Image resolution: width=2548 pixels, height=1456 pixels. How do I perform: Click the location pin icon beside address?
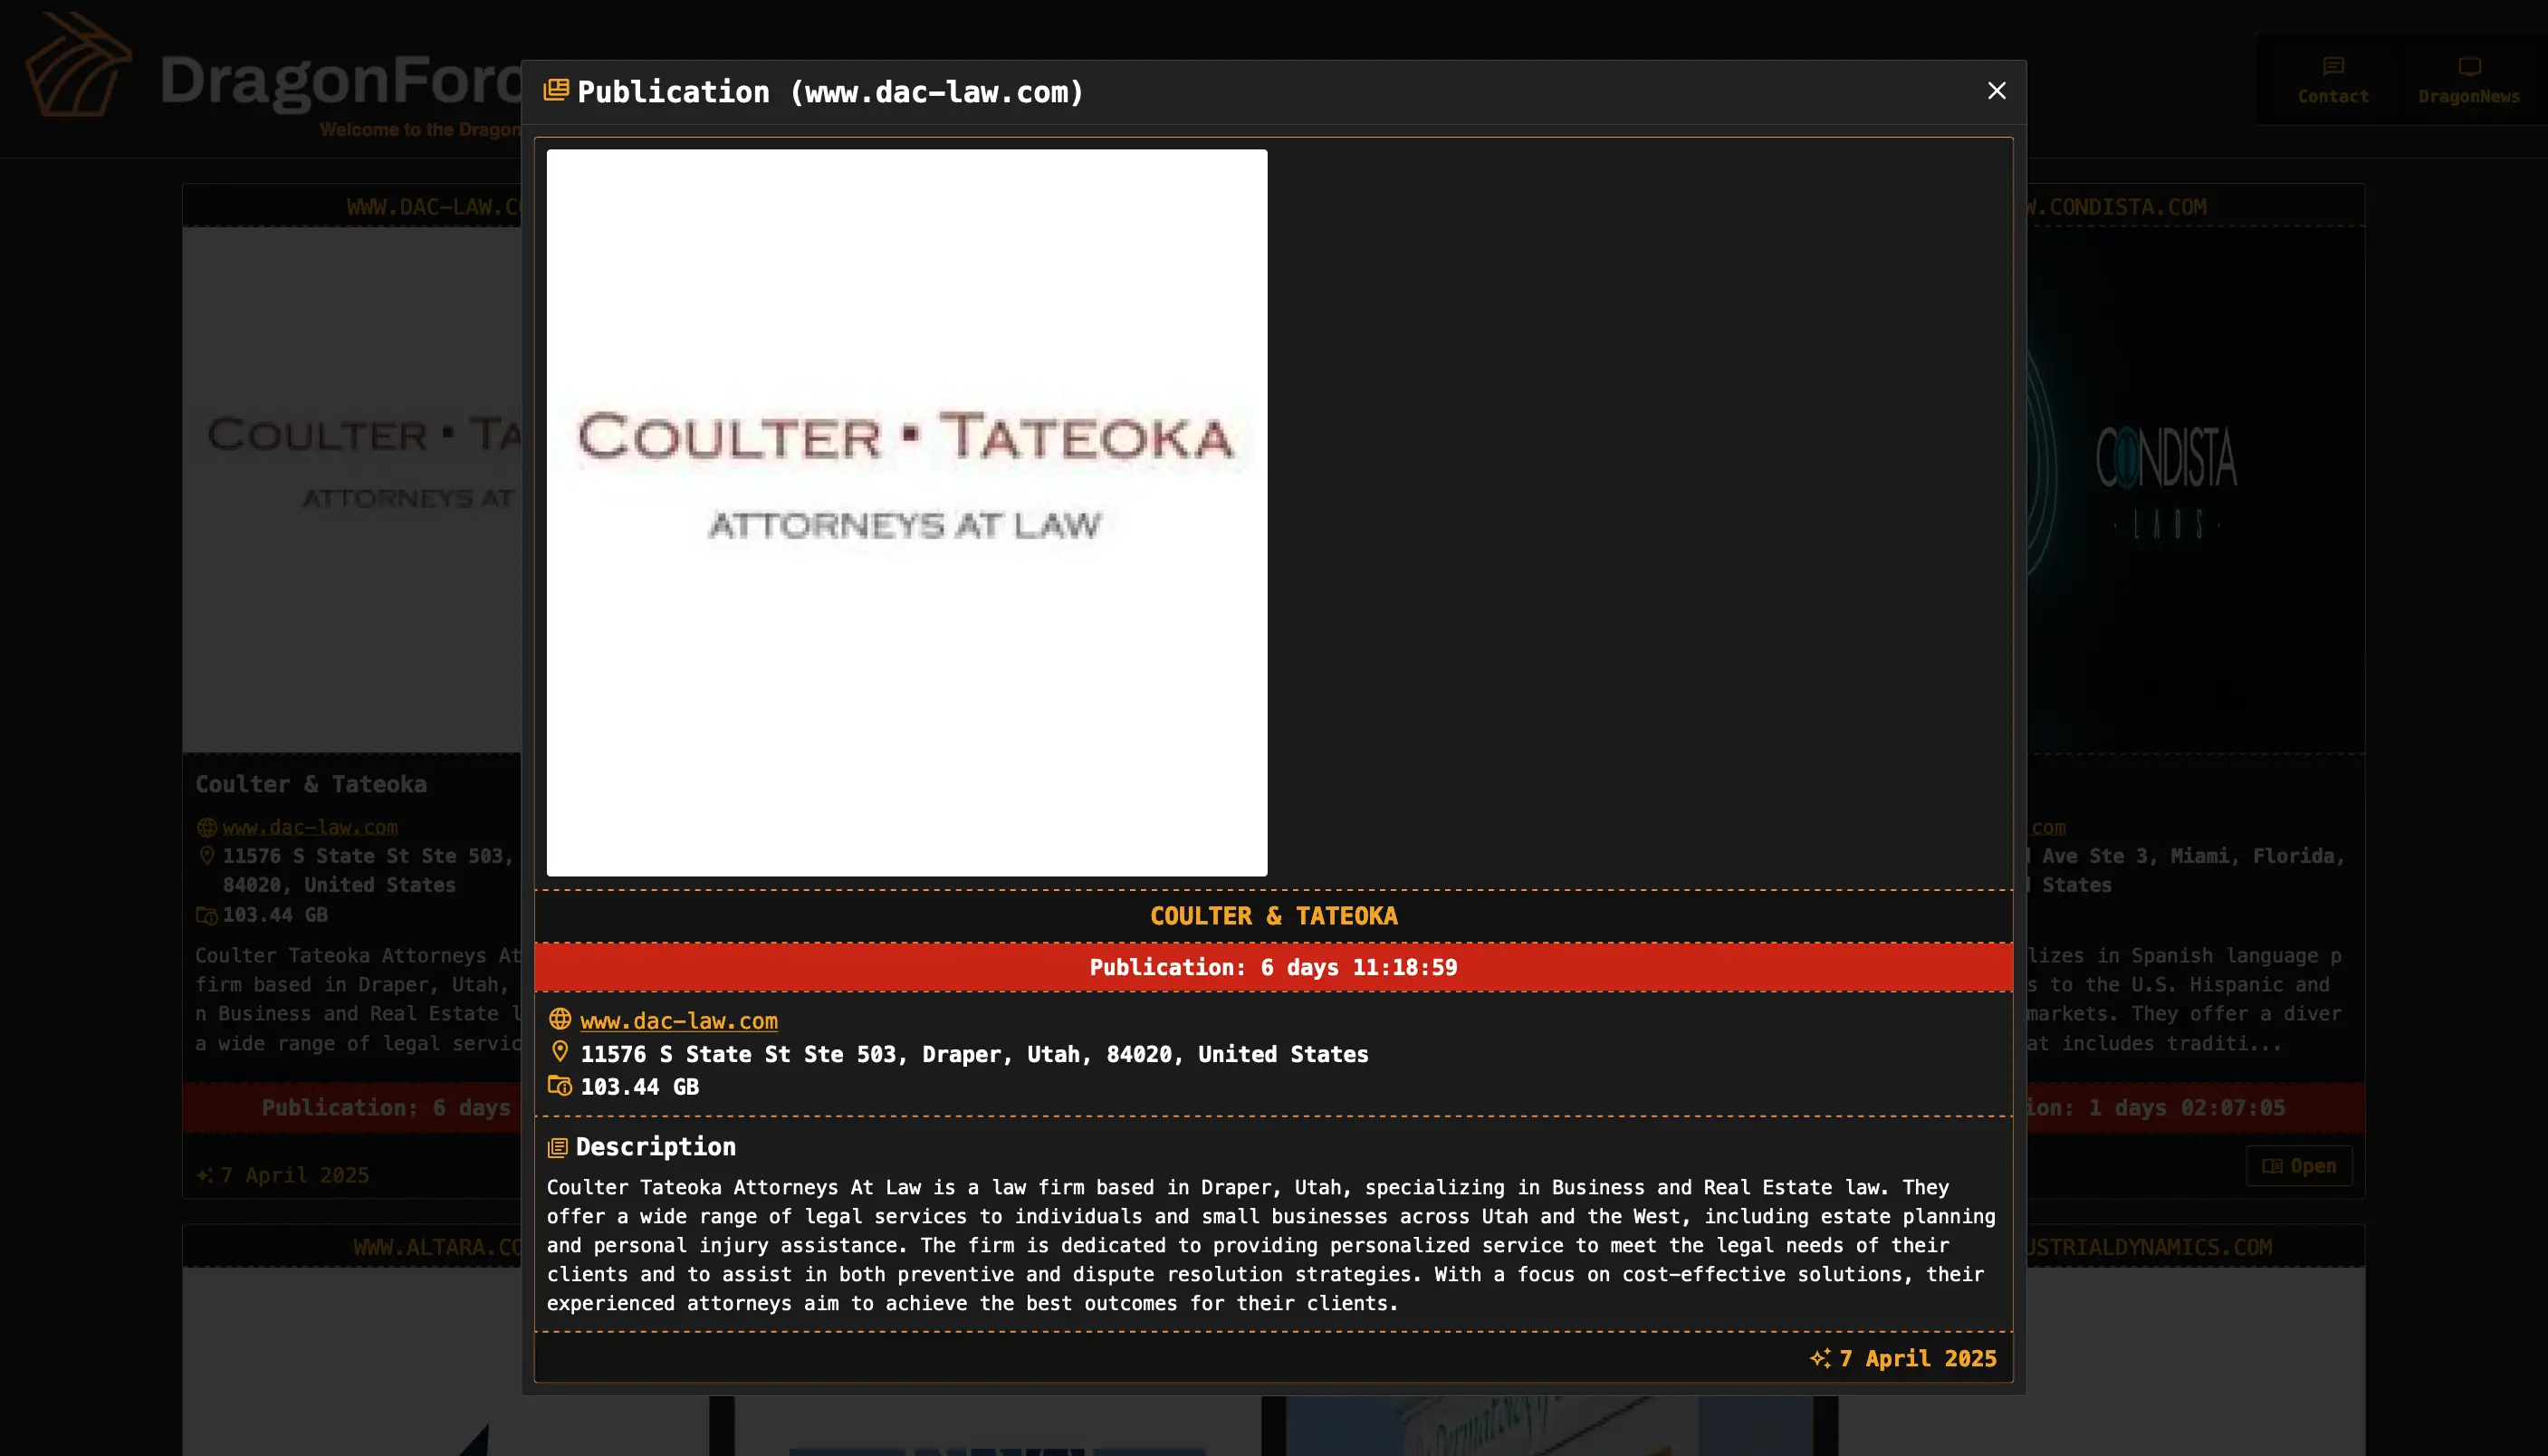tap(560, 1052)
